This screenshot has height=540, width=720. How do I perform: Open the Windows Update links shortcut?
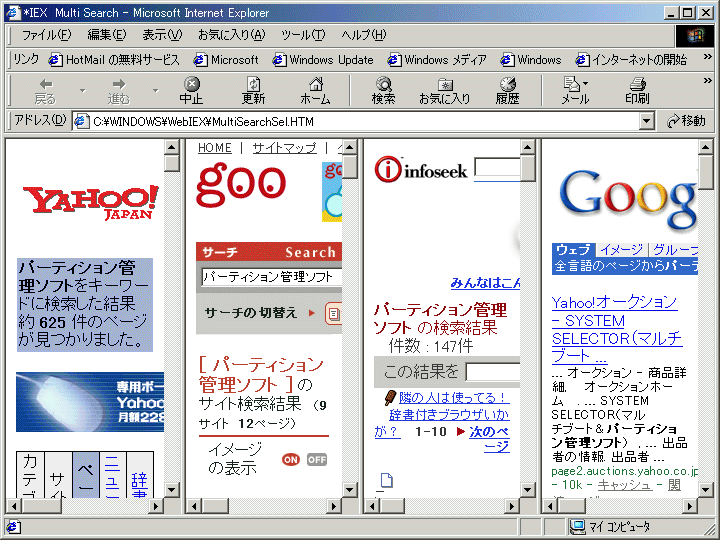[323, 60]
